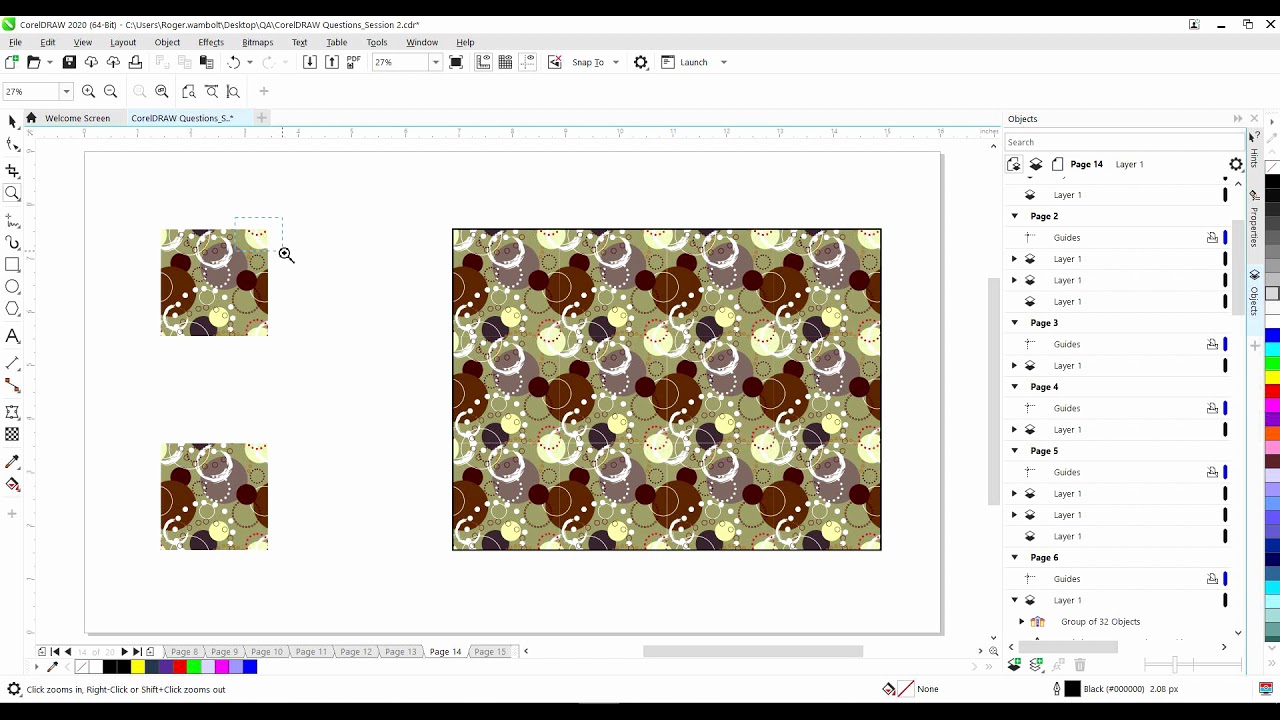Click the Zoom out magnifier icon
Viewport: 1280px width, 720px height.
click(x=111, y=91)
